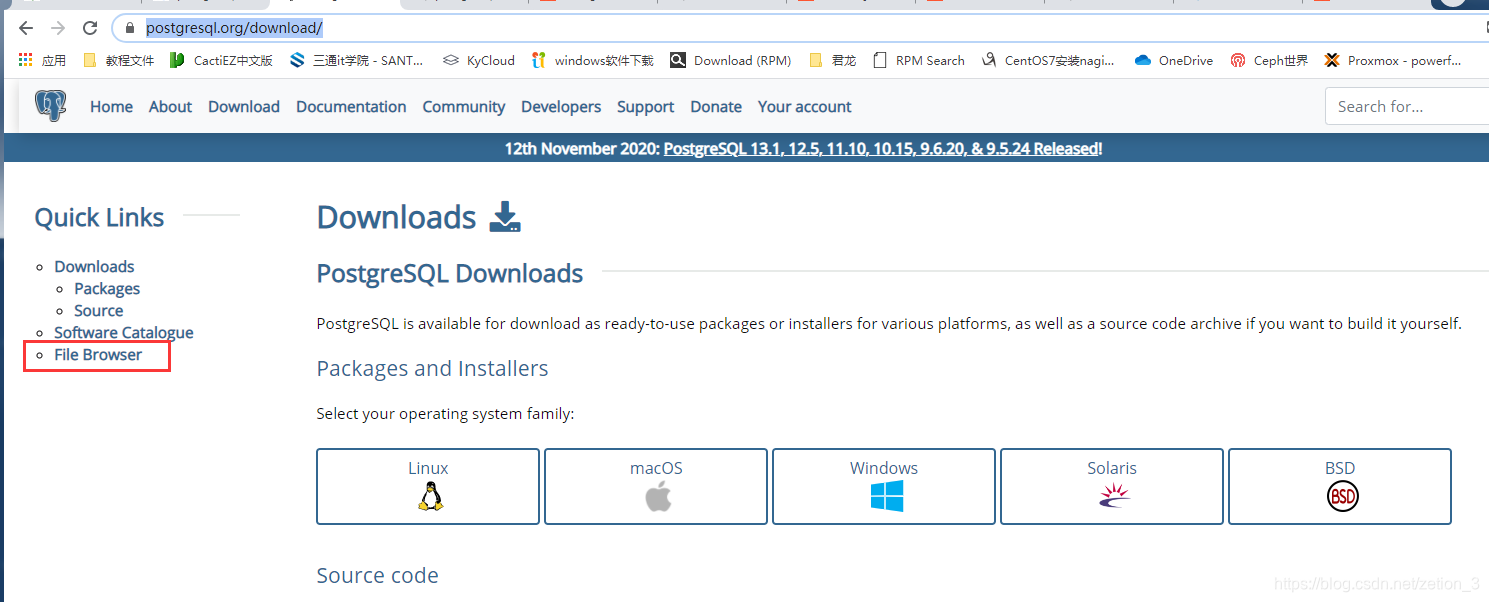Open the CentOS7安装nagi... bookmark

point(1048,60)
